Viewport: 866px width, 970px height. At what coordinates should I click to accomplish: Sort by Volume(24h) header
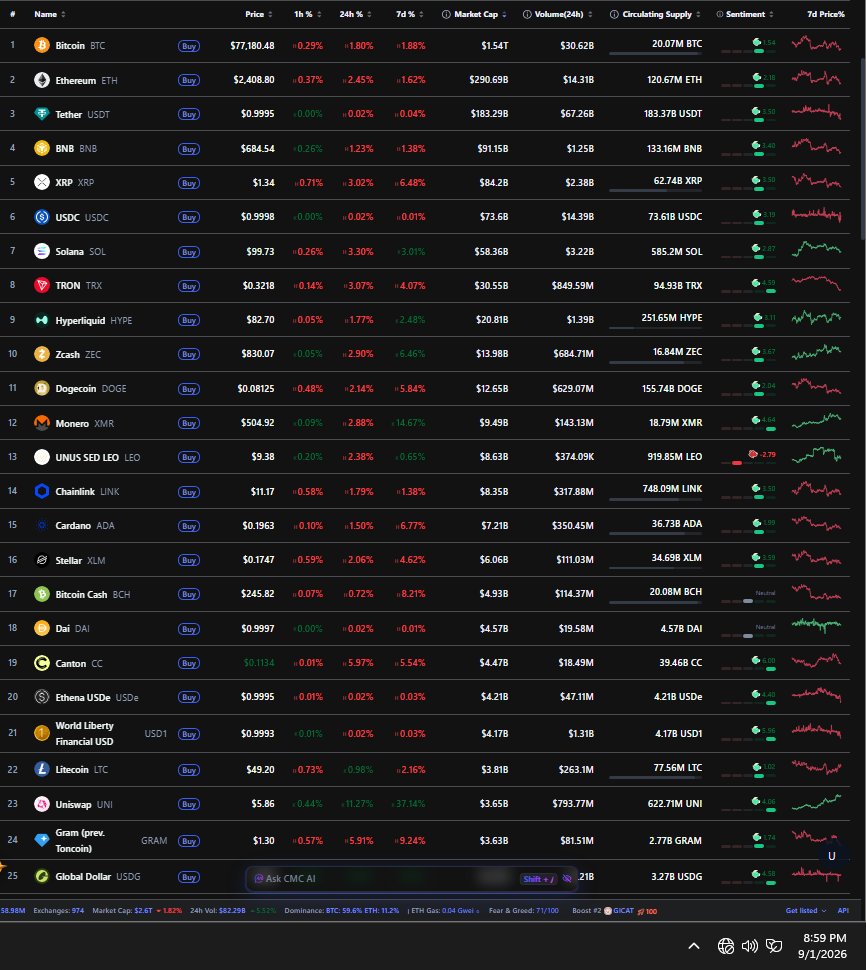tap(563, 14)
